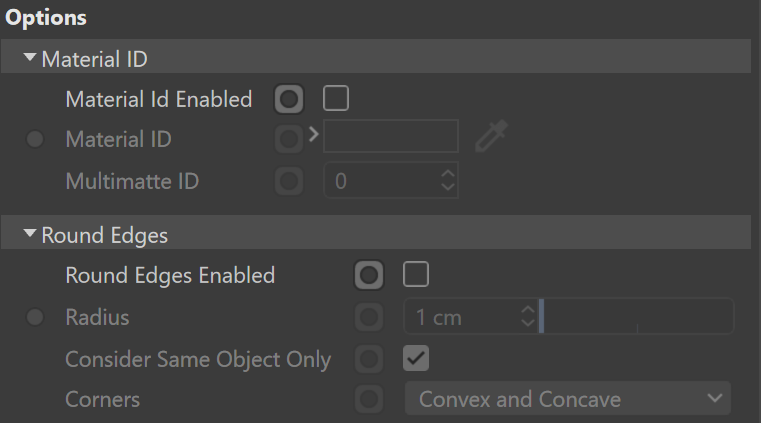Viewport: 761px width, 423px height.
Task: Click keyframe circle next to Material Id Enabled
Action: pos(289,99)
